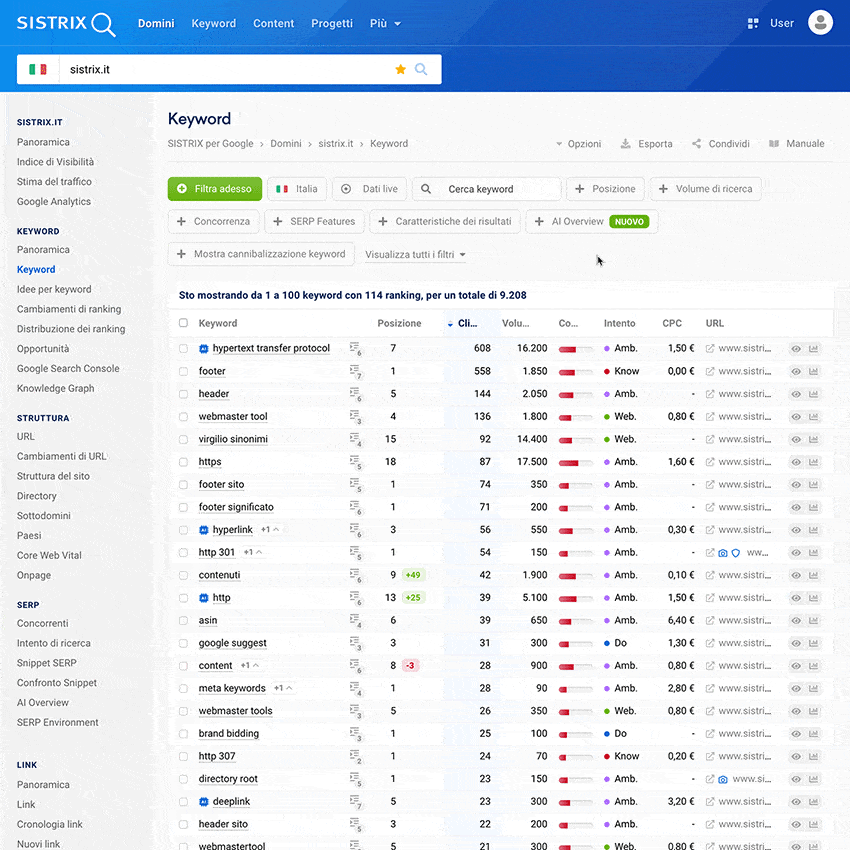Expand the +1 rankings for content keyword

tap(250, 666)
